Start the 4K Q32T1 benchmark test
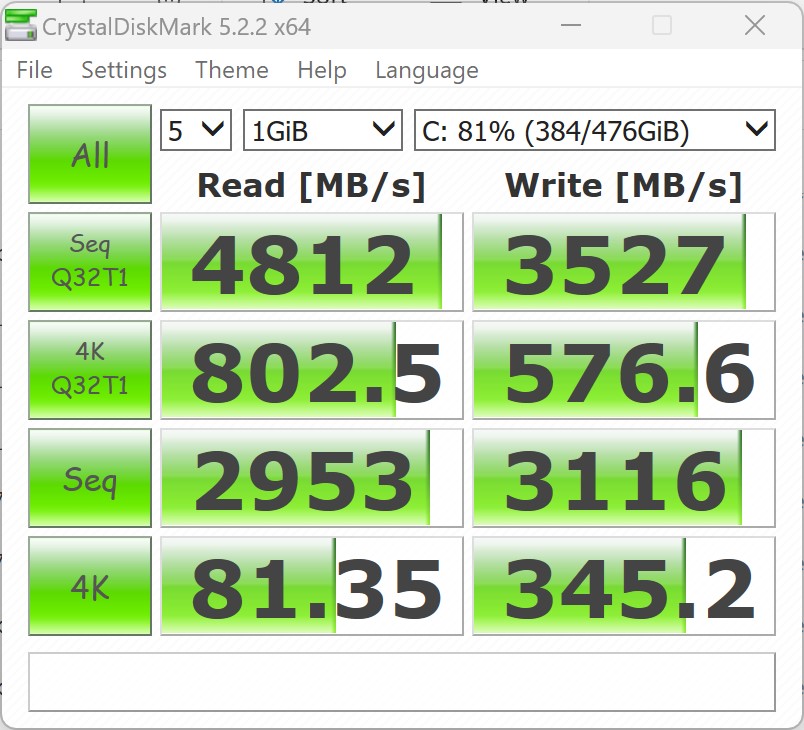This screenshot has height=730, width=804. coord(90,370)
